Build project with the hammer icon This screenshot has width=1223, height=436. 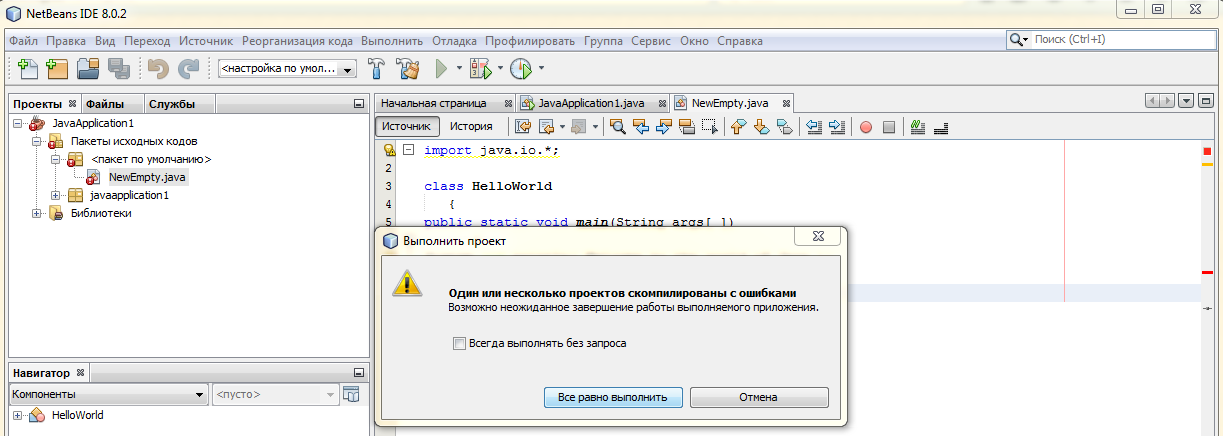click(378, 69)
